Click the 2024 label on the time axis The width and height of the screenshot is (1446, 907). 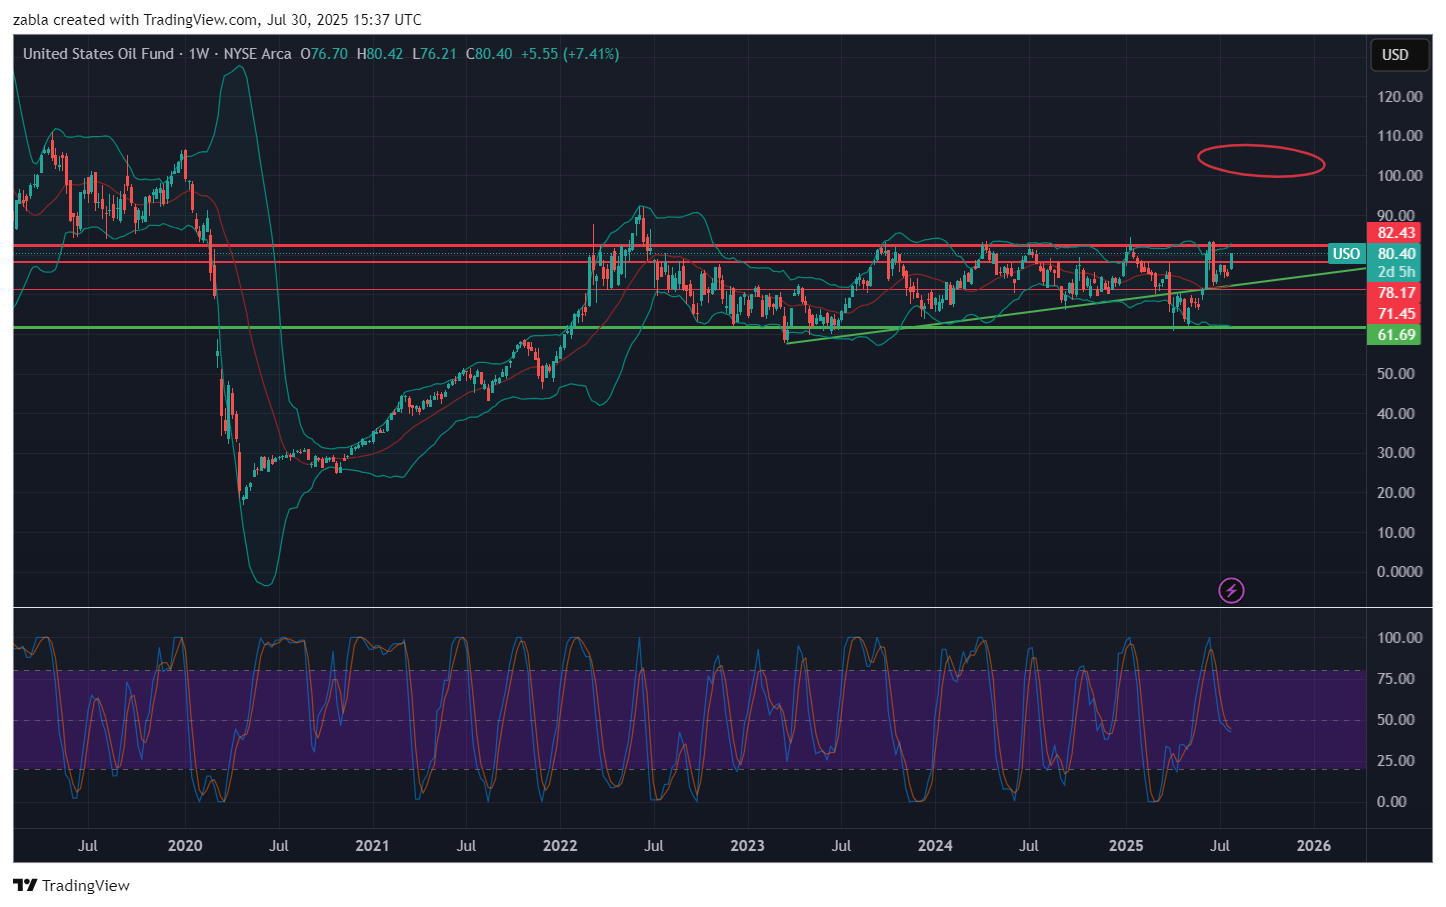pyautogui.click(x=935, y=846)
